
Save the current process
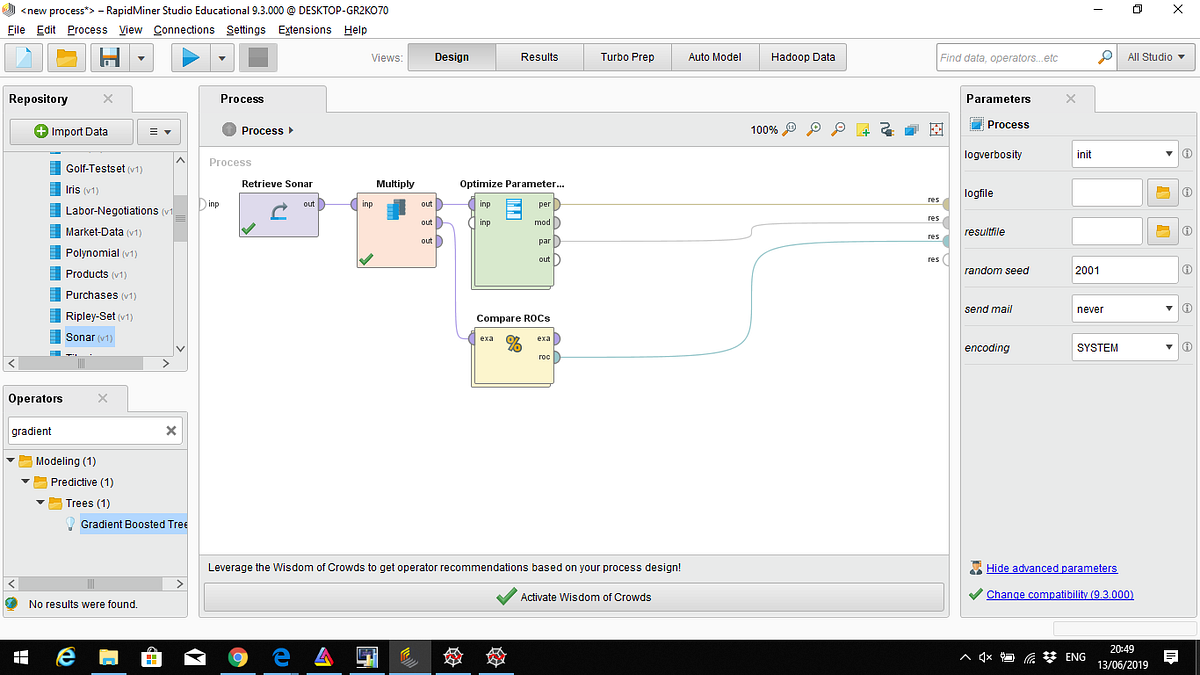click(108, 57)
